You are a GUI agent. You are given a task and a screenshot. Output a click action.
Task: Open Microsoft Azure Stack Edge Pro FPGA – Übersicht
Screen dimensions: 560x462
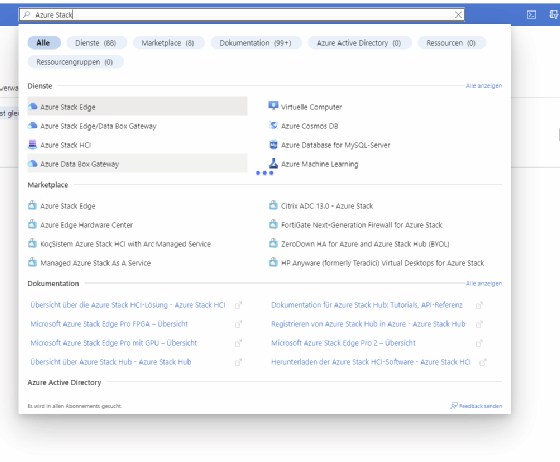109,324
